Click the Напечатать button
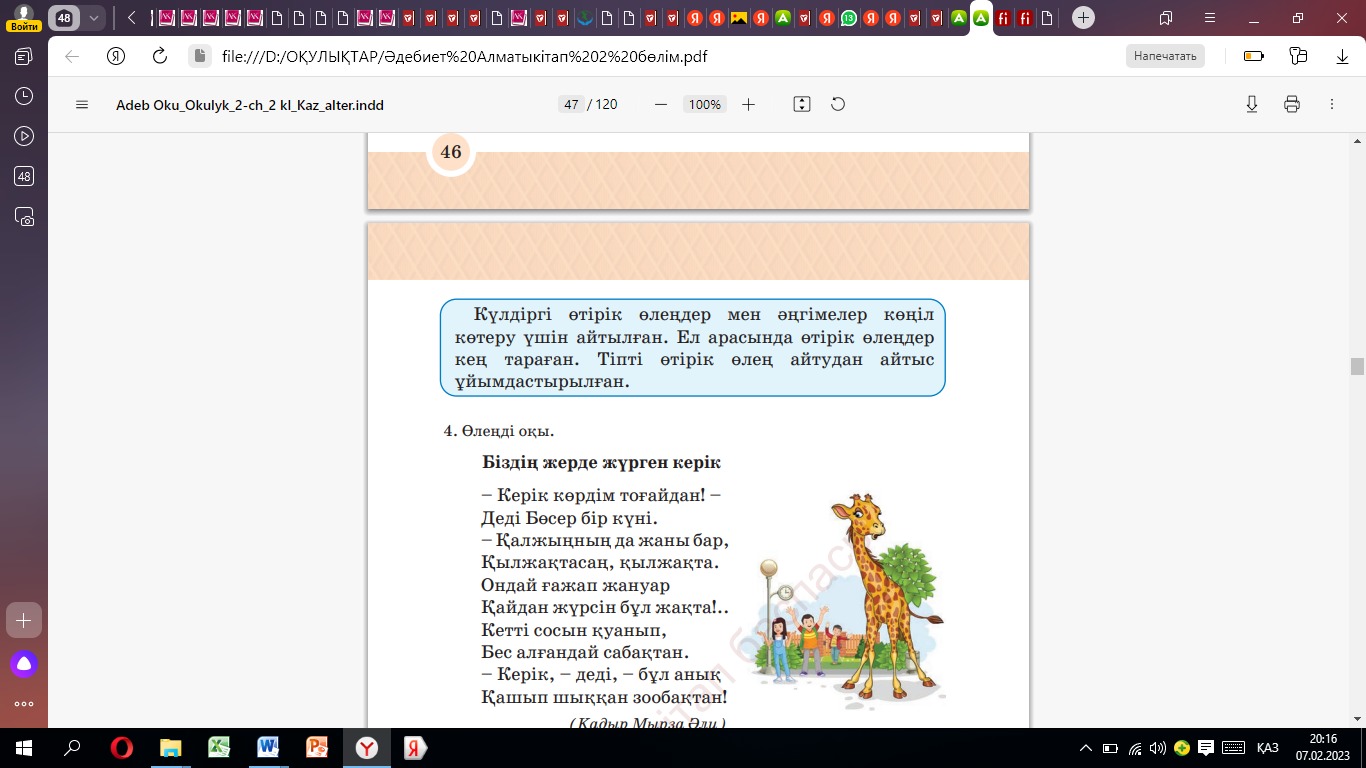 click(1165, 56)
